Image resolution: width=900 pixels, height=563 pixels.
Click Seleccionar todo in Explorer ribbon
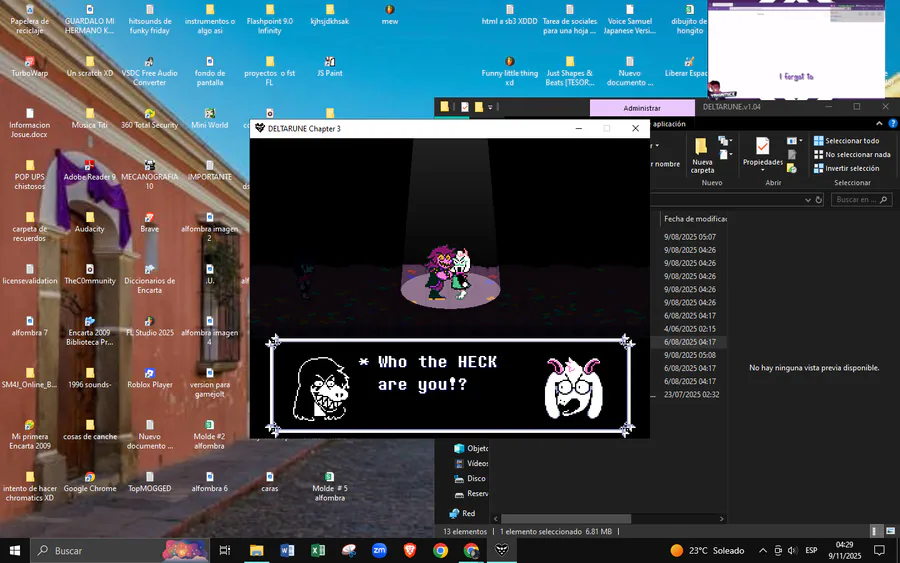(847, 141)
